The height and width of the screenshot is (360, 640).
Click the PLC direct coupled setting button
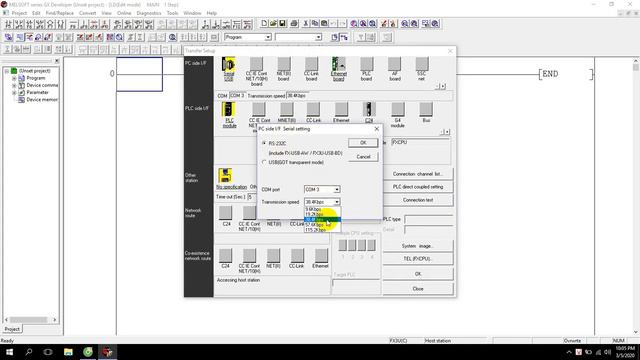click(418, 187)
